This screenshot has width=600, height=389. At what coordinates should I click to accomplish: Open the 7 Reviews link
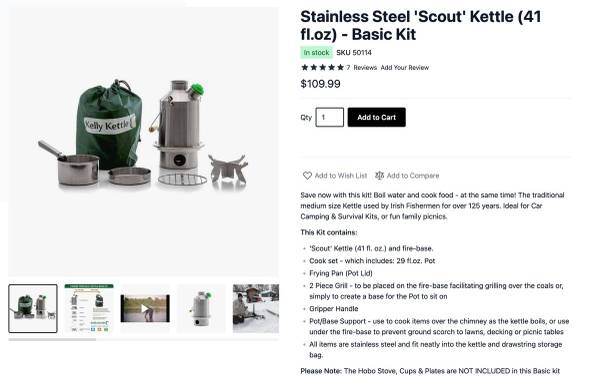click(x=362, y=68)
